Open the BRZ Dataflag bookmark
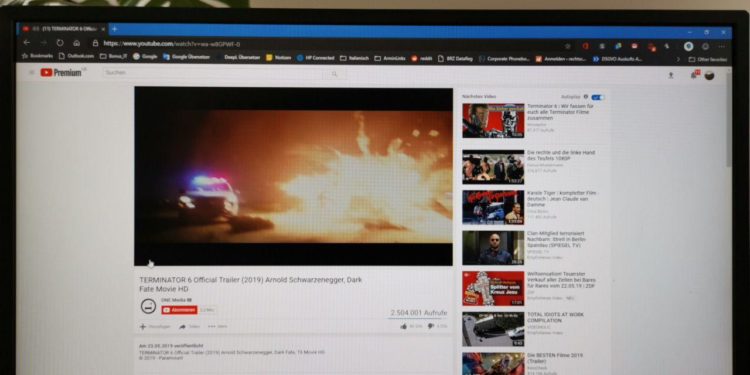750x375 pixels. [456, 59]
